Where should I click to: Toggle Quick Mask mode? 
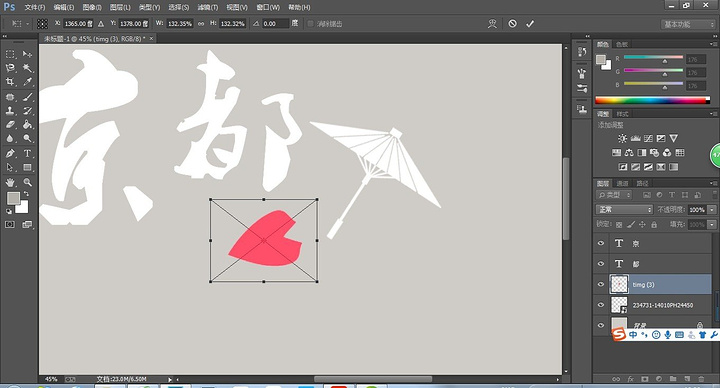10,225
